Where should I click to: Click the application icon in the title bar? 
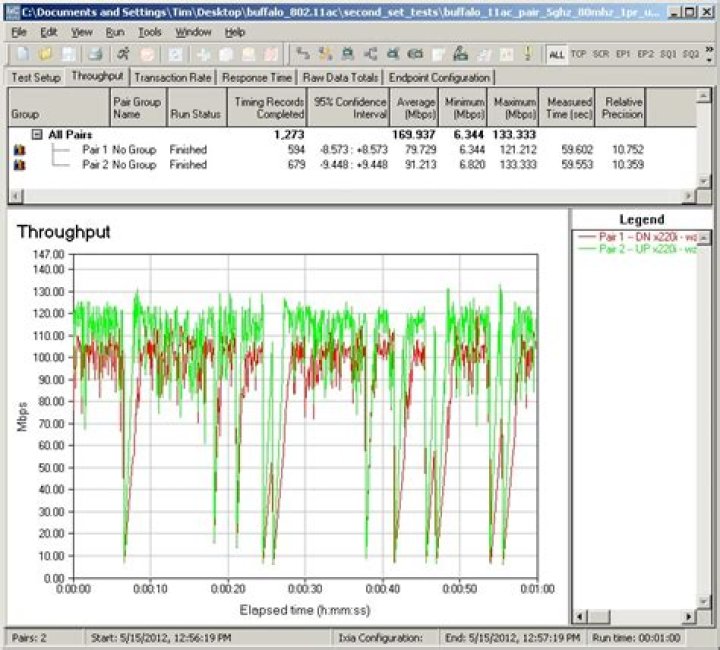click(12, 12)
